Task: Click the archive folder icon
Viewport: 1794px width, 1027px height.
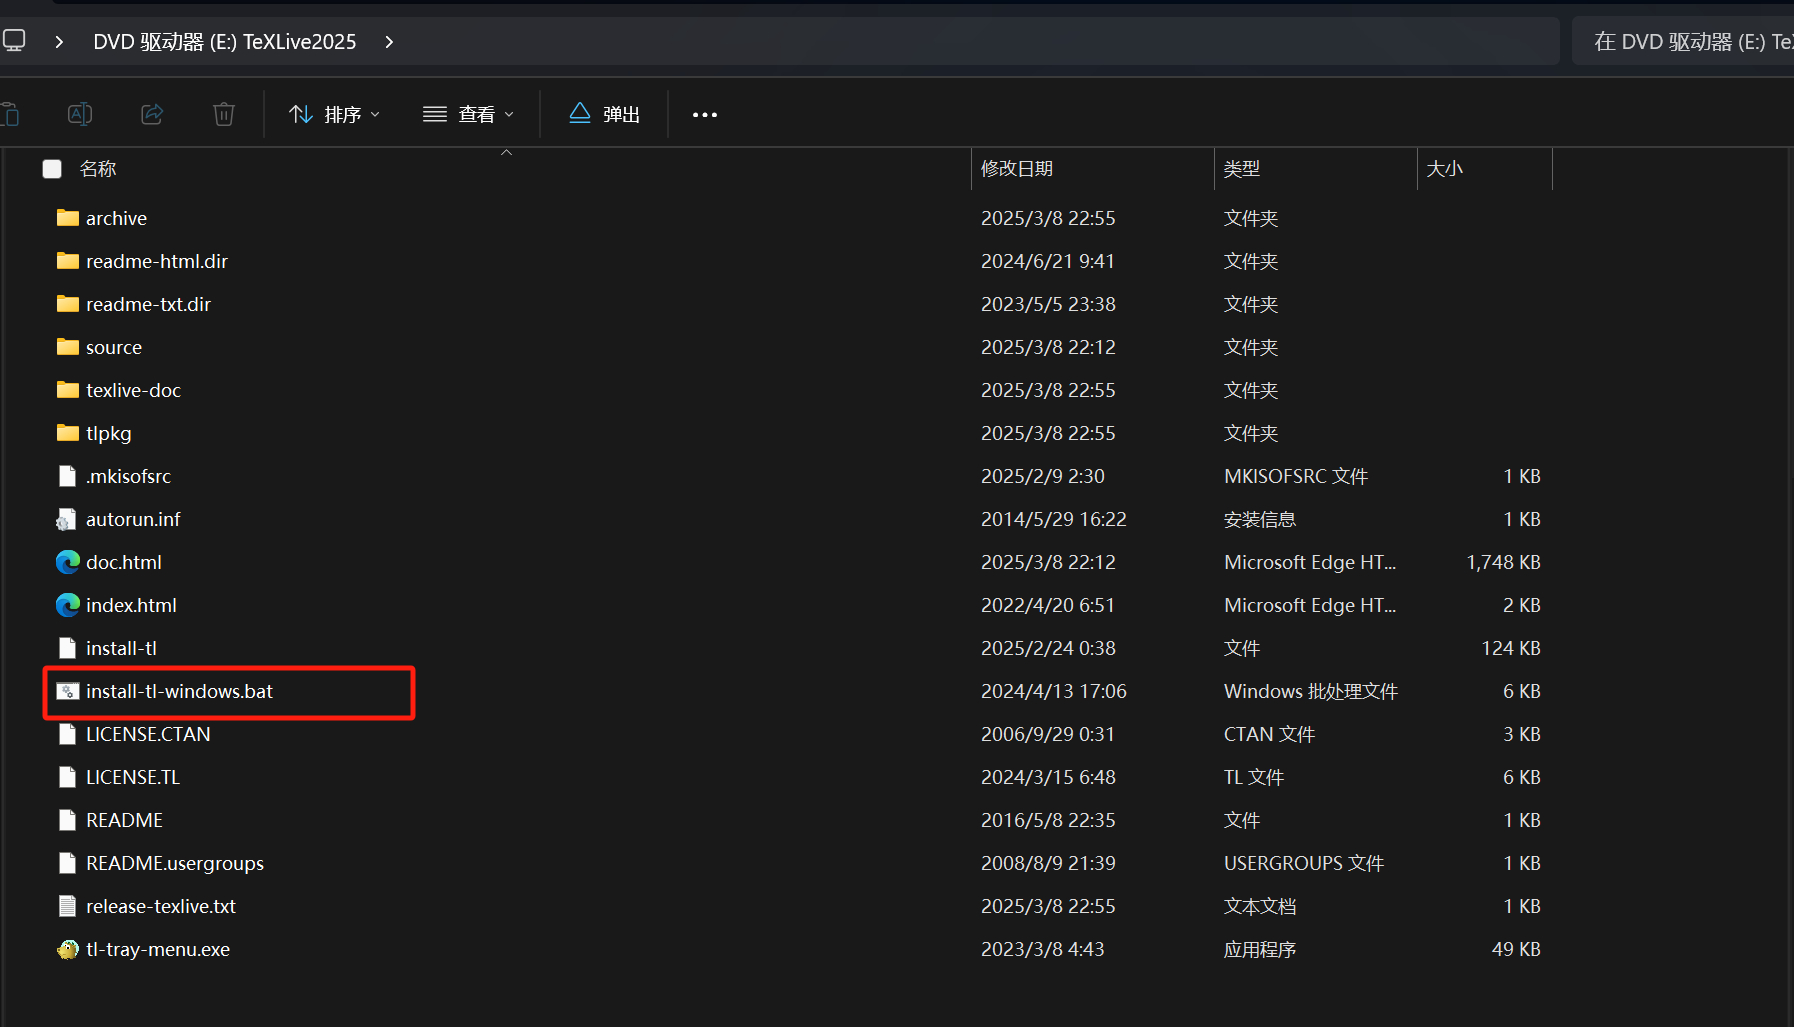Action: tap(68, 218)
